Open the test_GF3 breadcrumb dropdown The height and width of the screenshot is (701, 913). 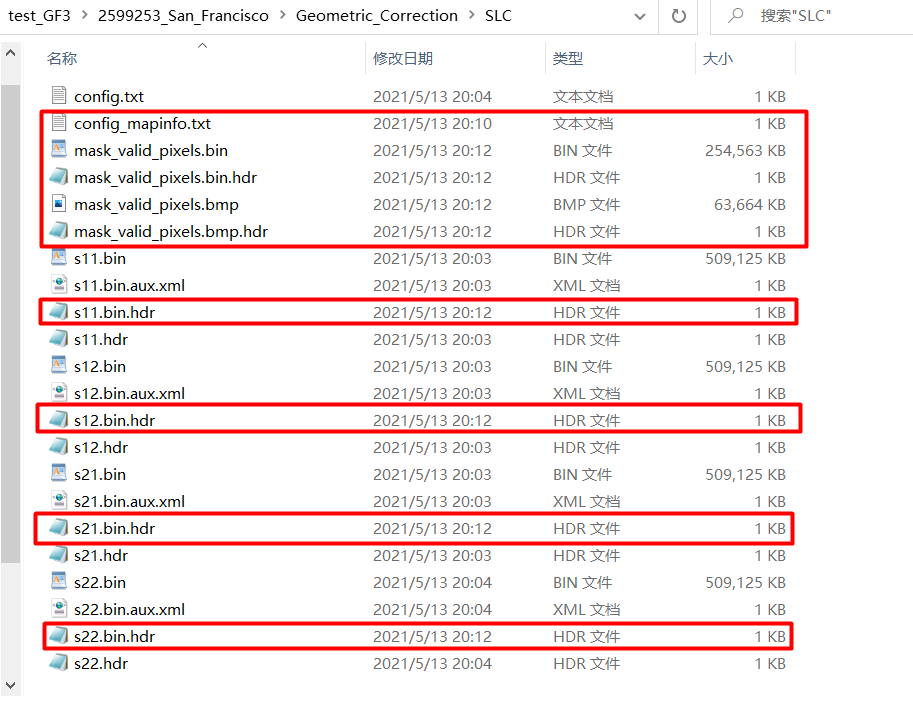pos(39,16)
